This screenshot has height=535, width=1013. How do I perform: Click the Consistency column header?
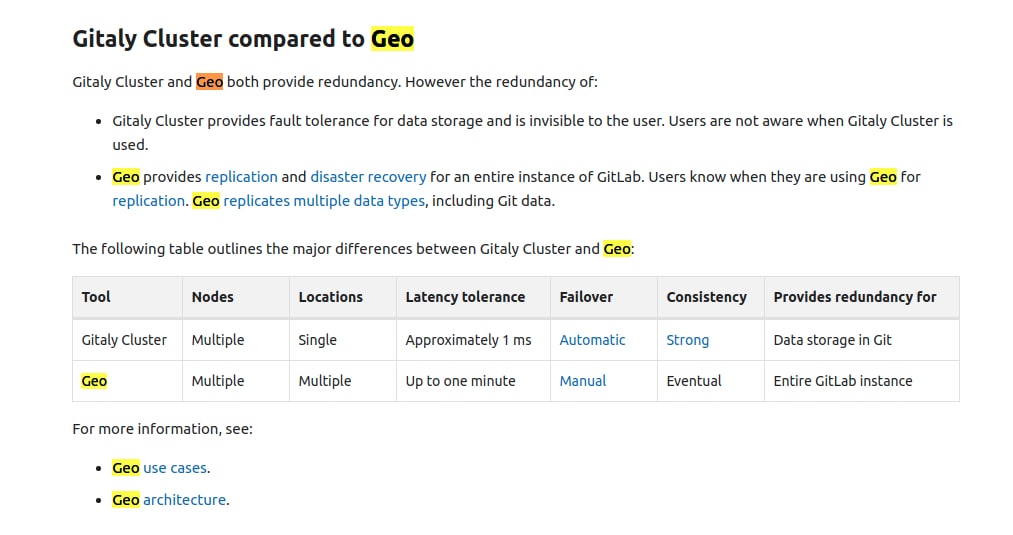(711, 297)
